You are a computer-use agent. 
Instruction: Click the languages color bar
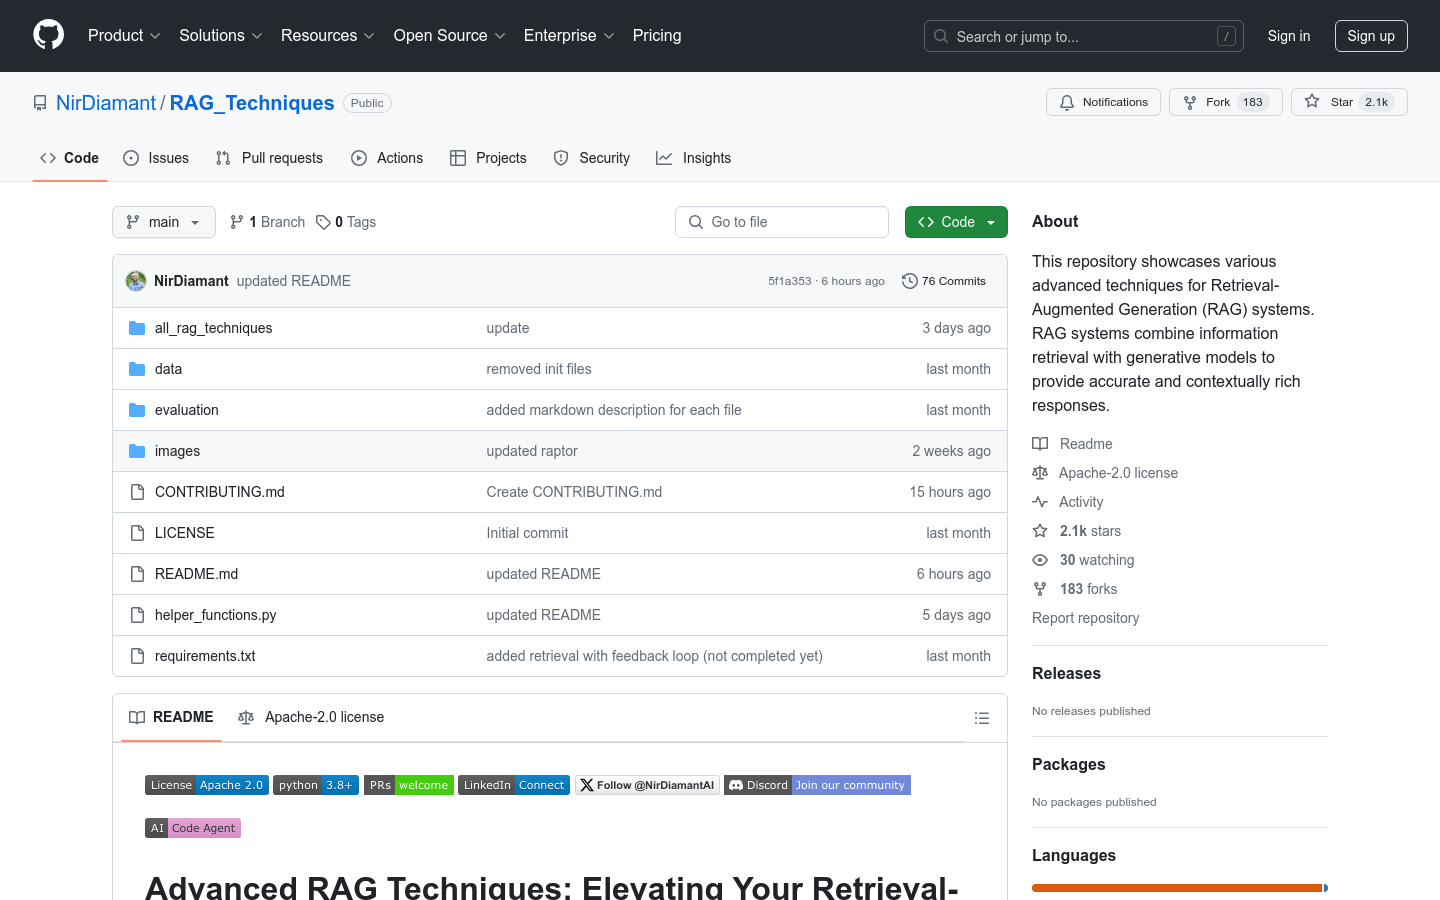coord(1180,888)
